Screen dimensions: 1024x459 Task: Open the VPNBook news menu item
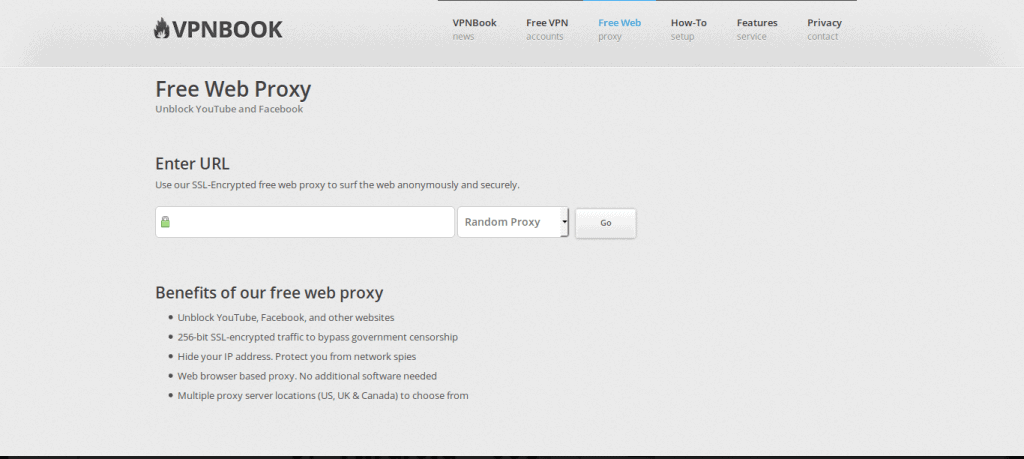pos(473,29)
